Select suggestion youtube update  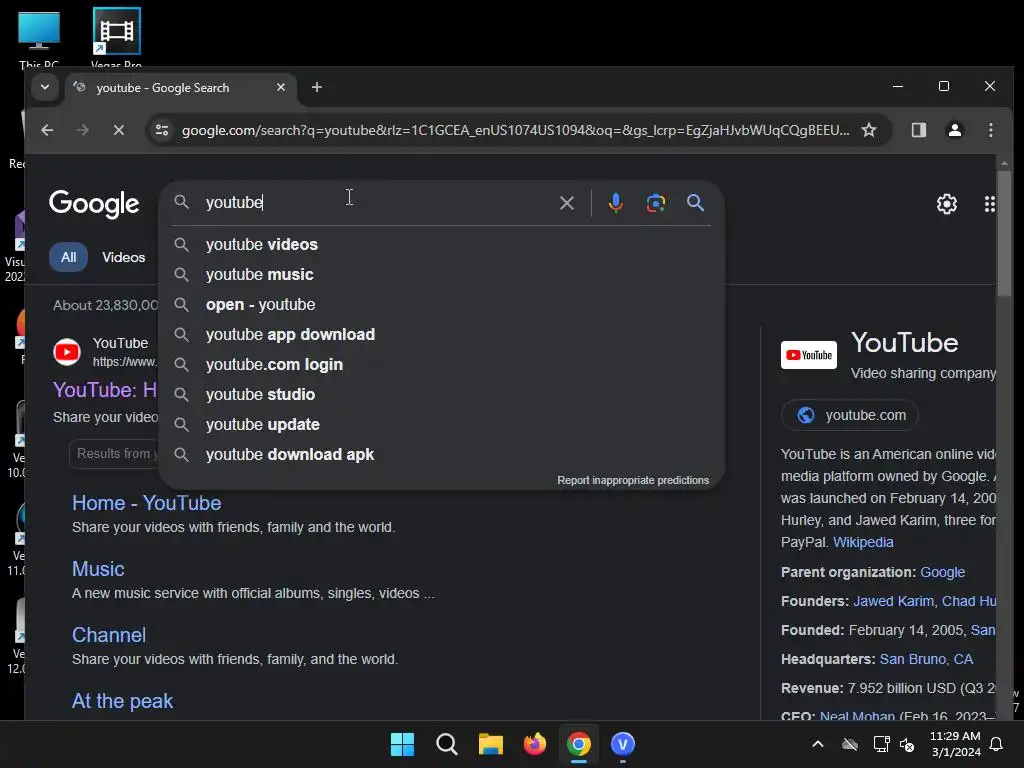tap(441, 424)
